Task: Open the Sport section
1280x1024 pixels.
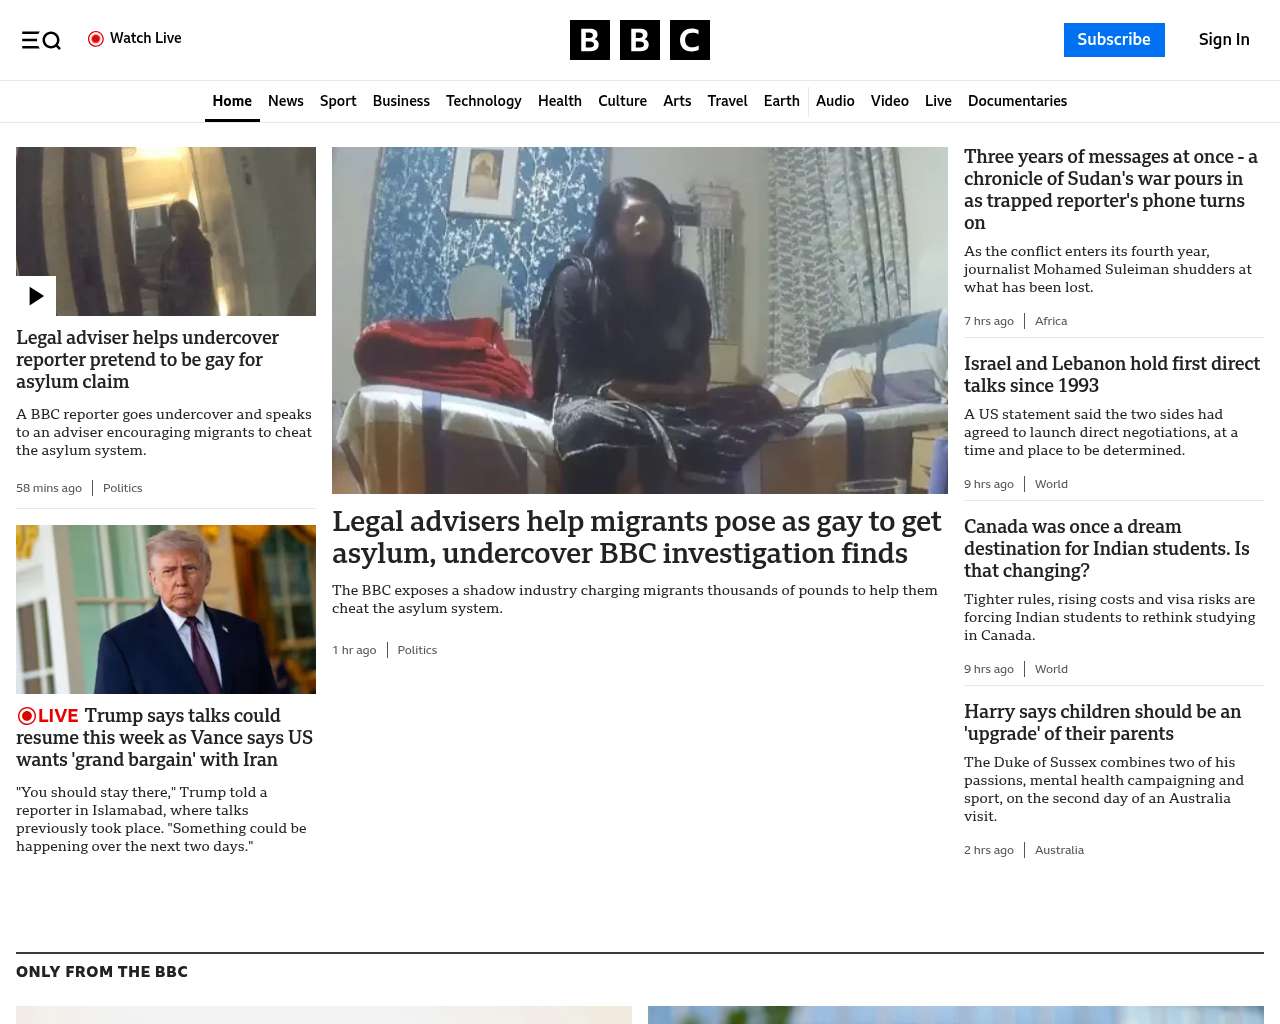Action: pos(338,101)
